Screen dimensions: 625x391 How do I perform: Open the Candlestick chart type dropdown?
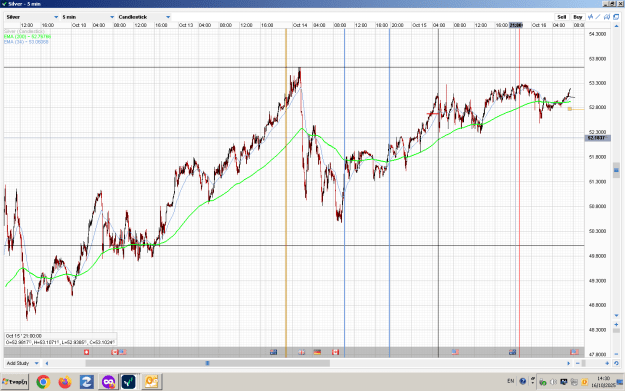pyautogui.click(x=144, y=17)
